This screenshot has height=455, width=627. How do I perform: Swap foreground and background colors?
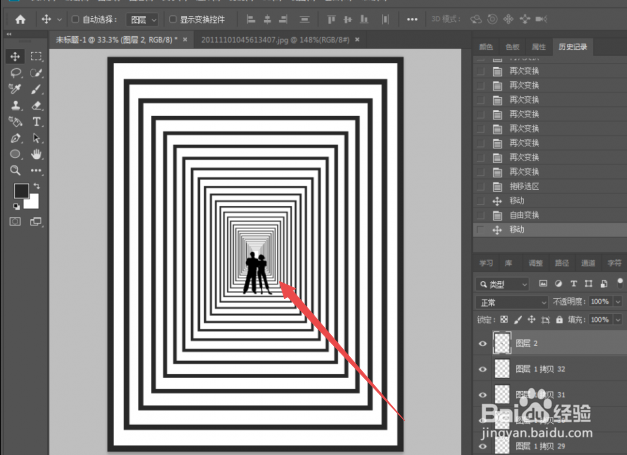coord(37,186)
